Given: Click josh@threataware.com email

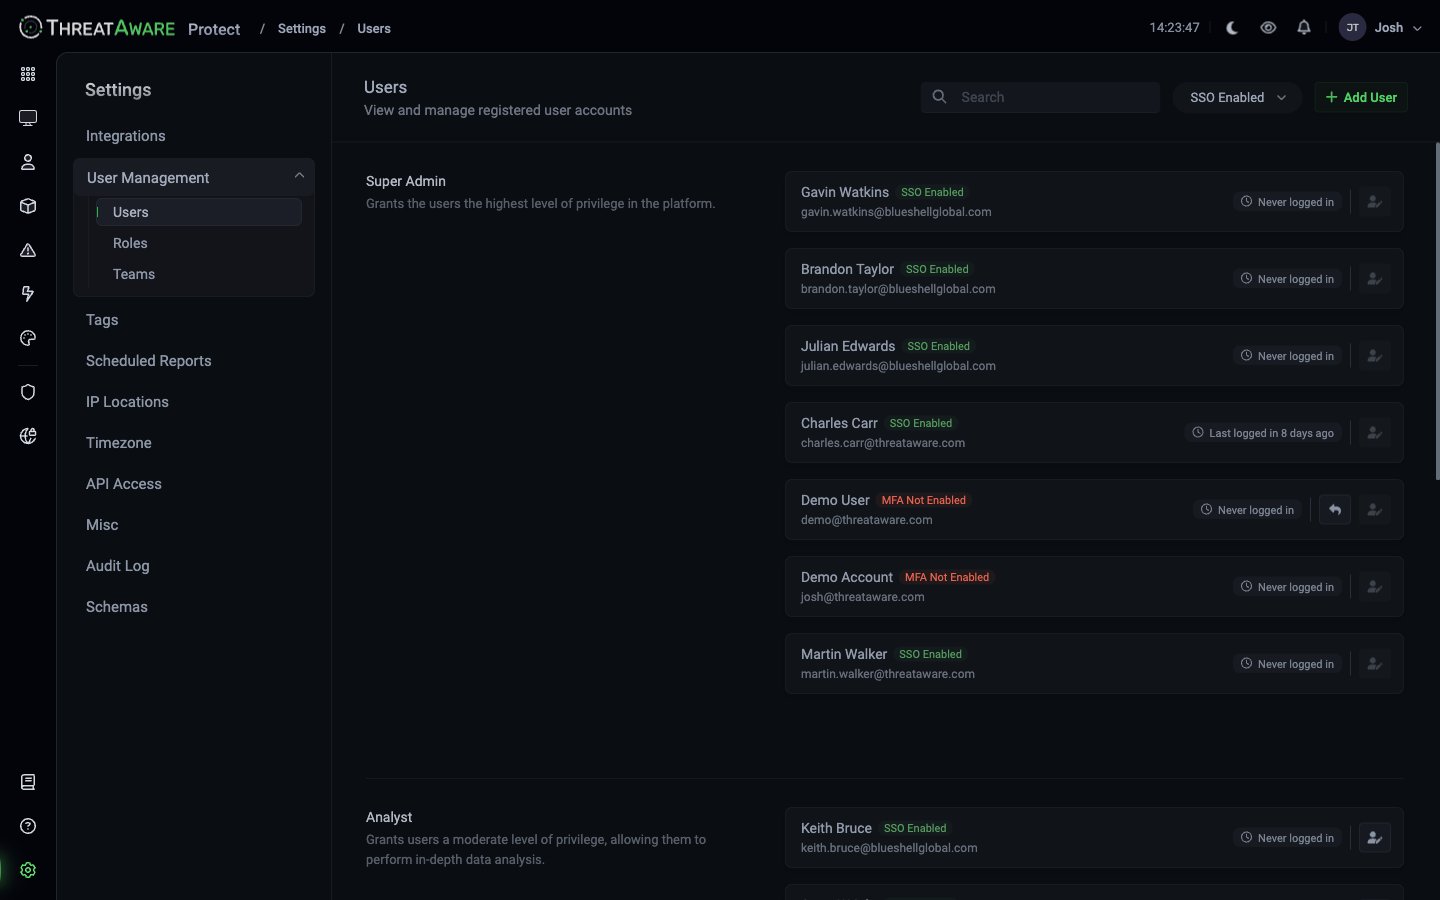Looking at the screenshot, I should coord(862,597).
